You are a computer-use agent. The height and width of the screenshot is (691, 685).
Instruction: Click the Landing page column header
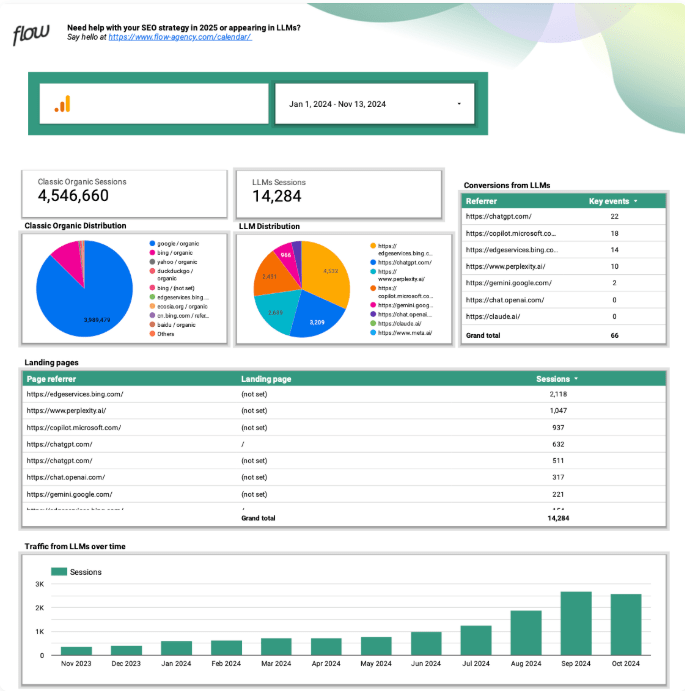266,379
